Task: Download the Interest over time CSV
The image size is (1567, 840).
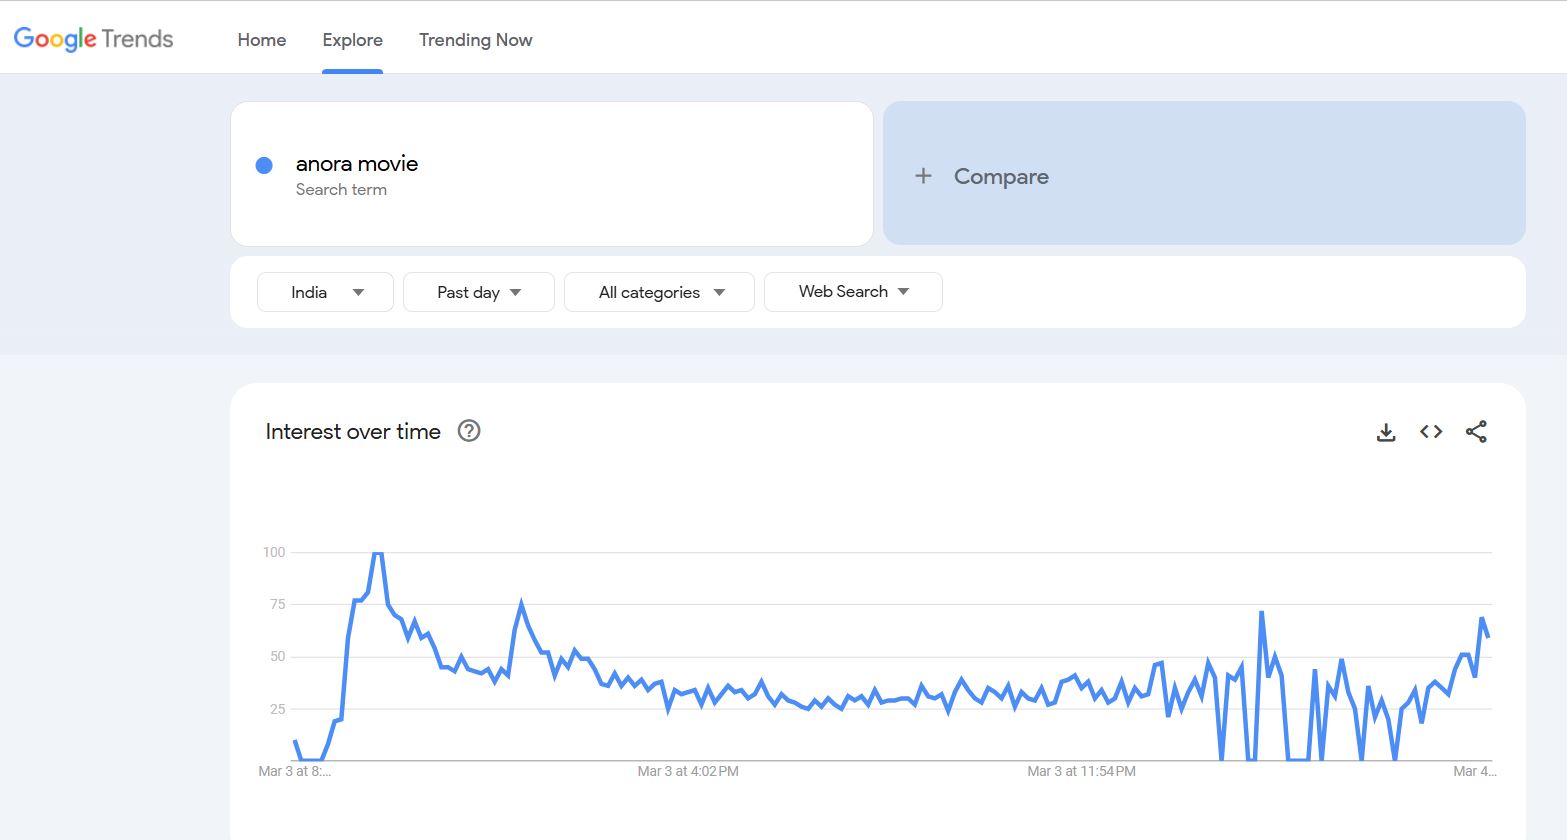Action: (x=1386, y=432)
